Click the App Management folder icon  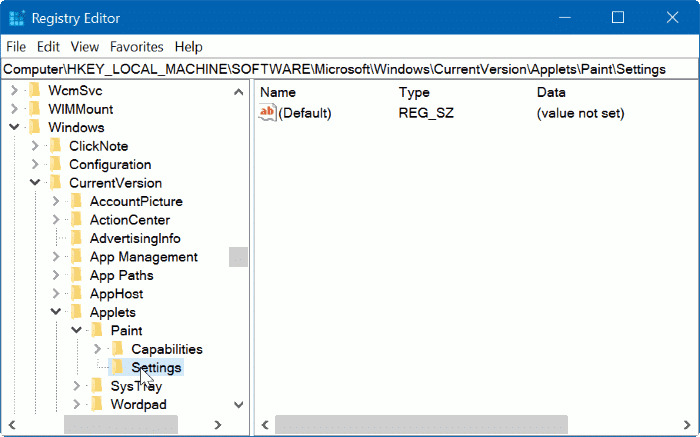(76, 257)
